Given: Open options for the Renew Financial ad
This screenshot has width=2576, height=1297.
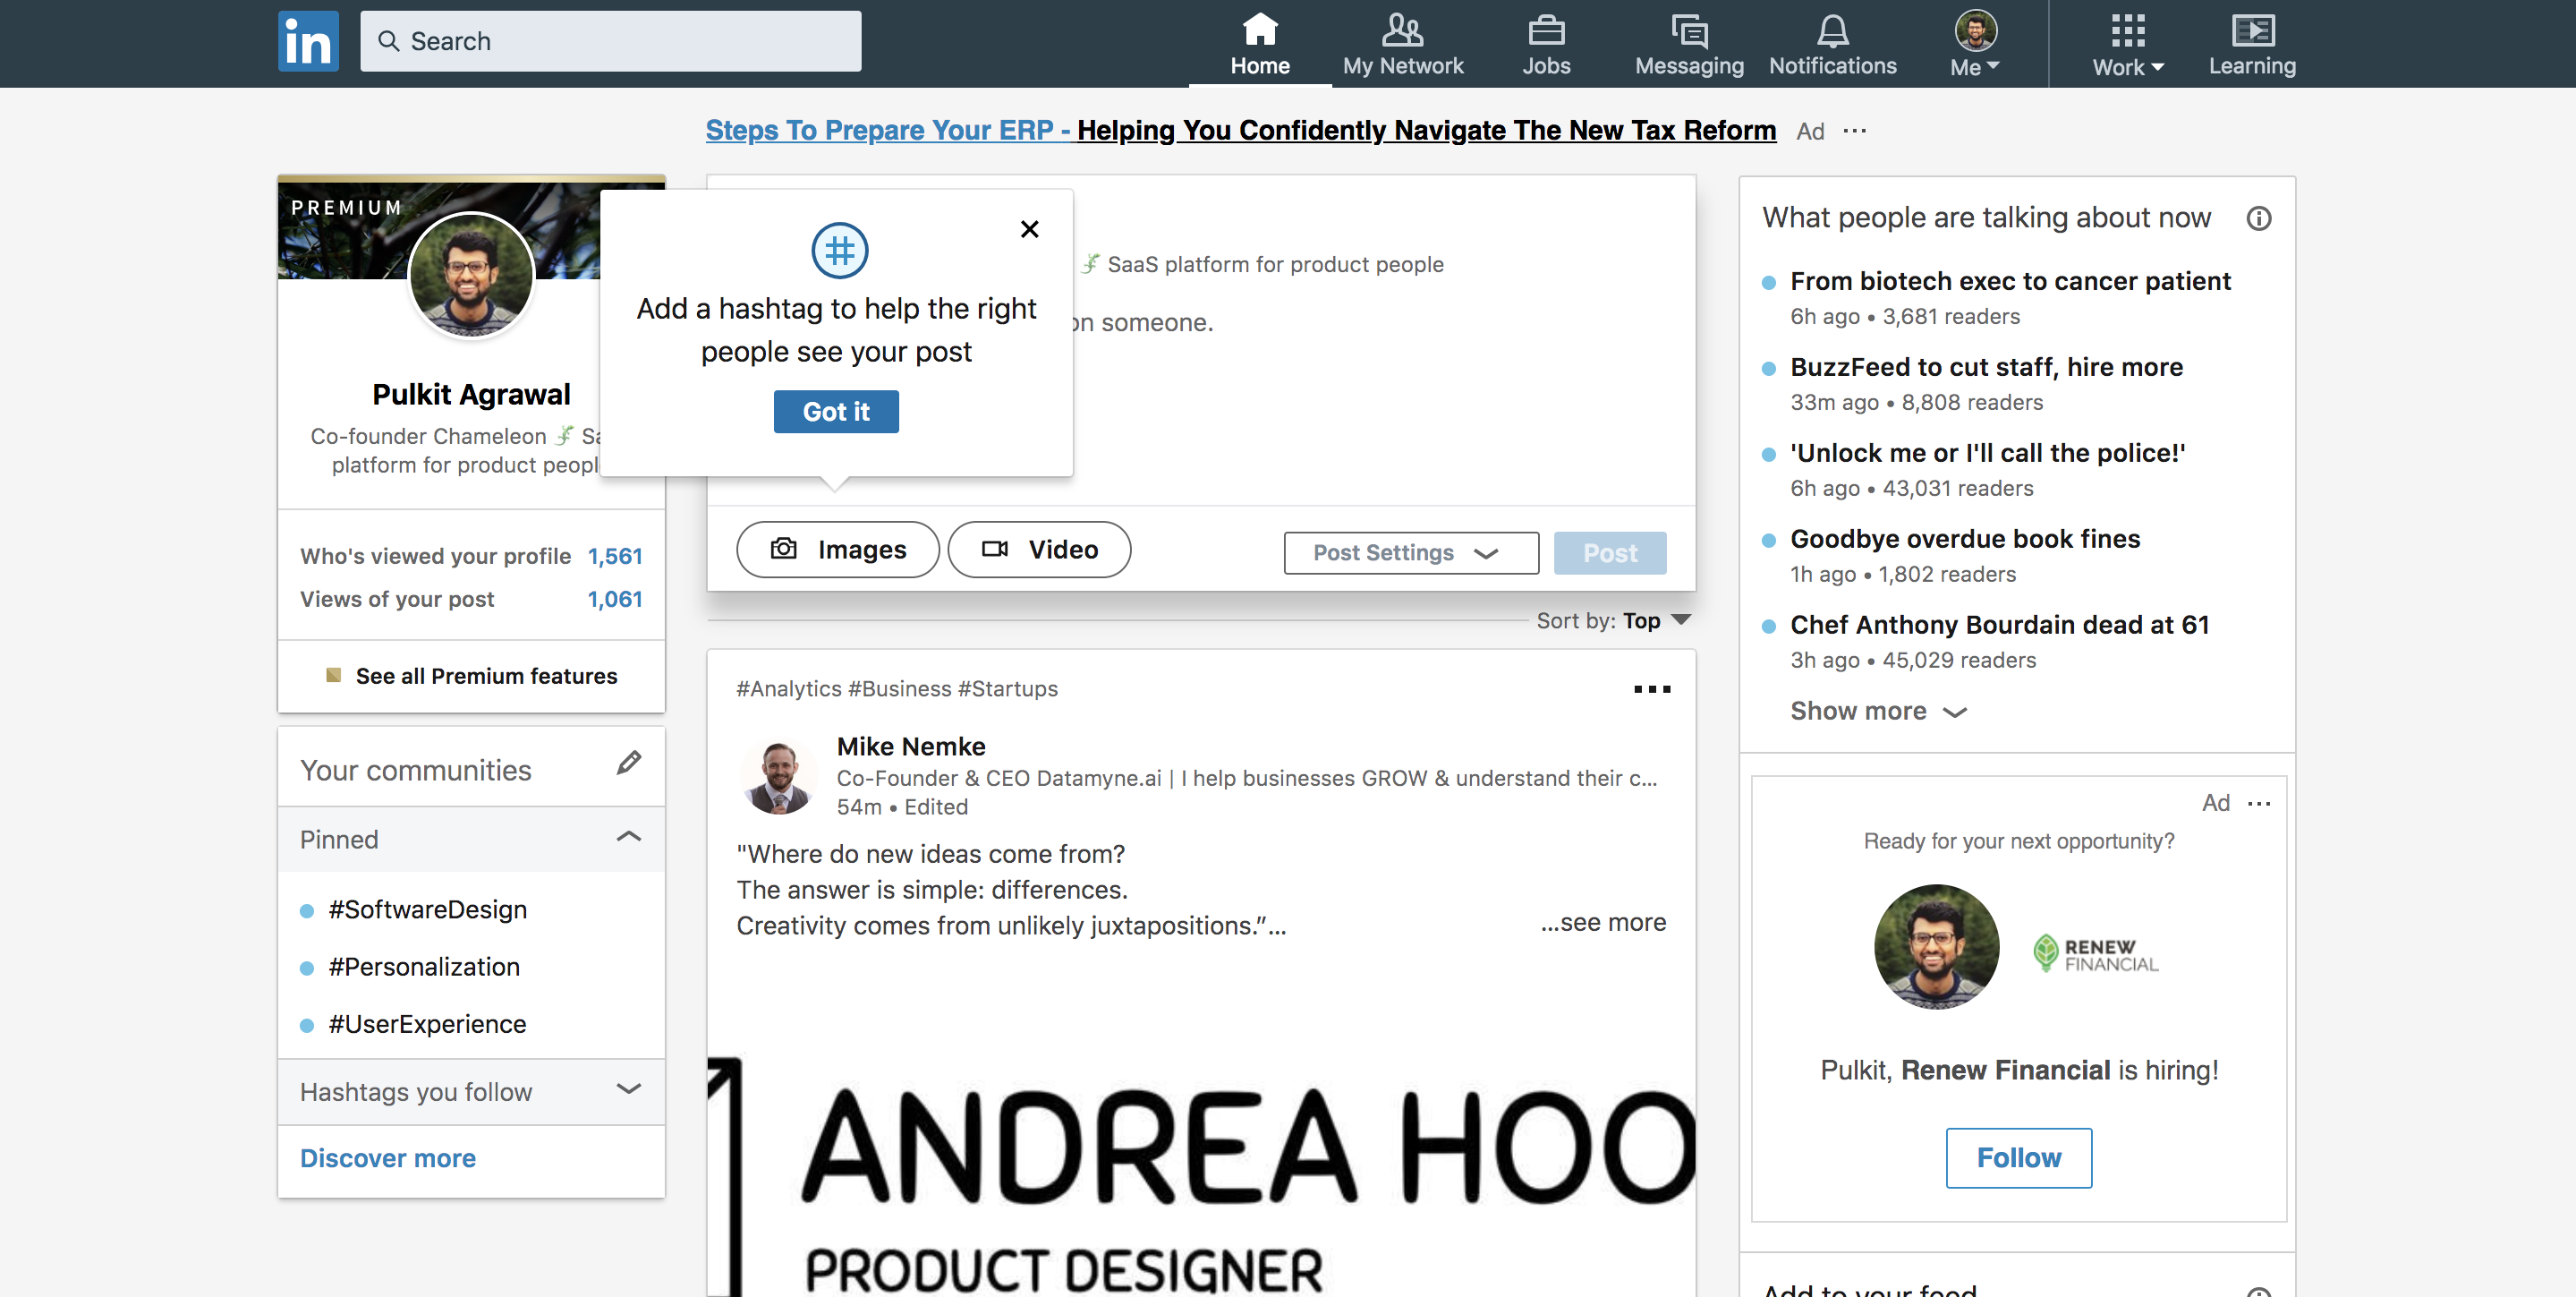Looking at the screenshot, I should click(x=2258, y=803).
